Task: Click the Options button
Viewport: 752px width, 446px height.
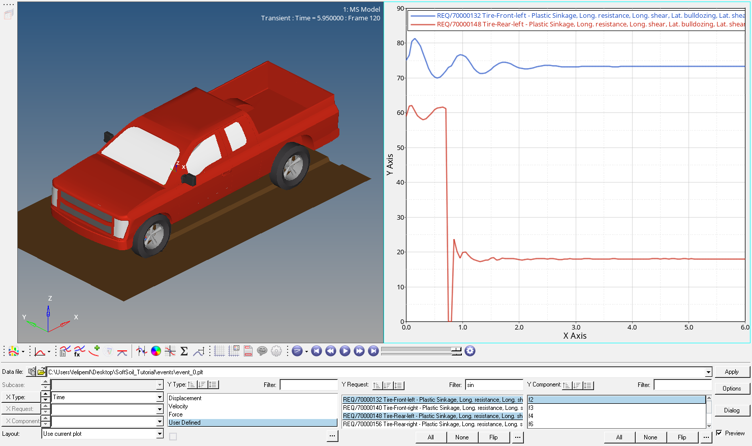Action: [x=731, y=388]
